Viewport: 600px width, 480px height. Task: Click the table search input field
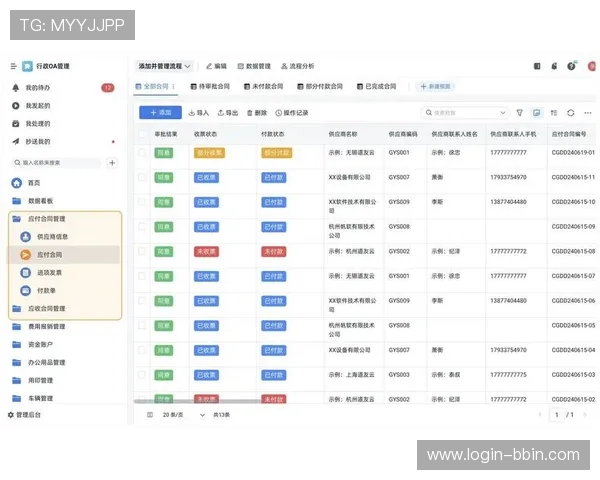[465, 113]
